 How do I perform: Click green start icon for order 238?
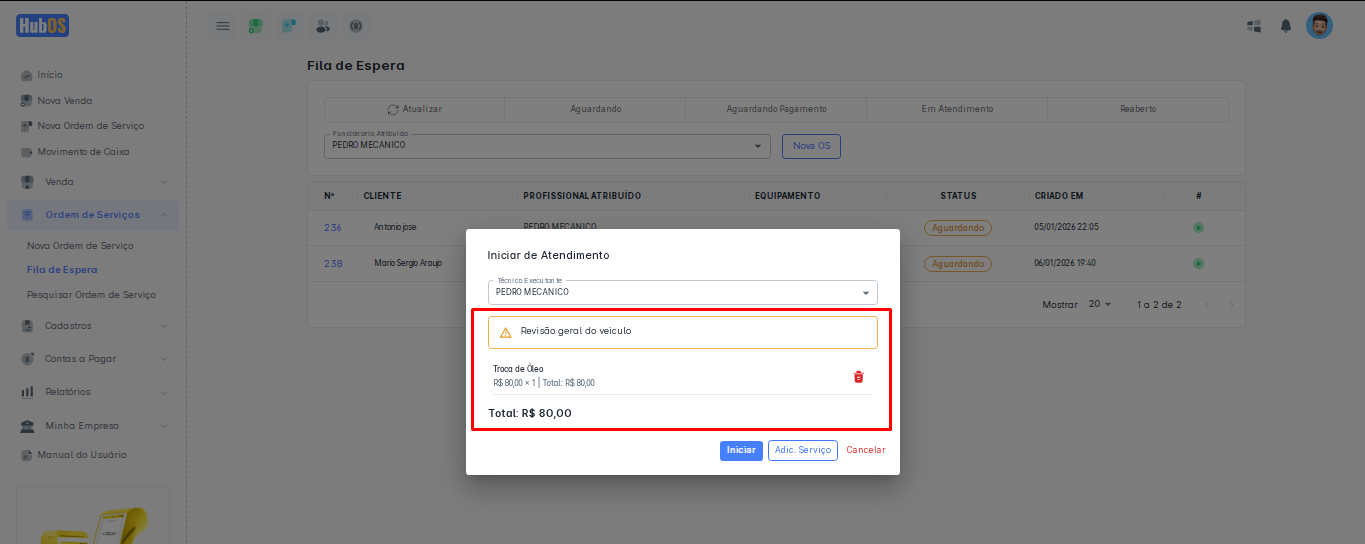point(1198,264)
